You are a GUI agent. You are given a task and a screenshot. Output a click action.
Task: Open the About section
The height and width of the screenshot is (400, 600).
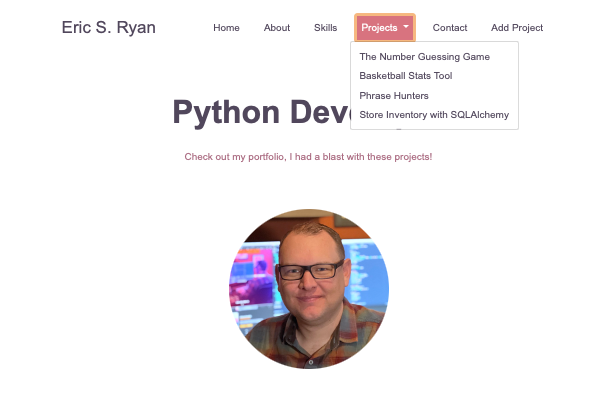pos(277,28)
